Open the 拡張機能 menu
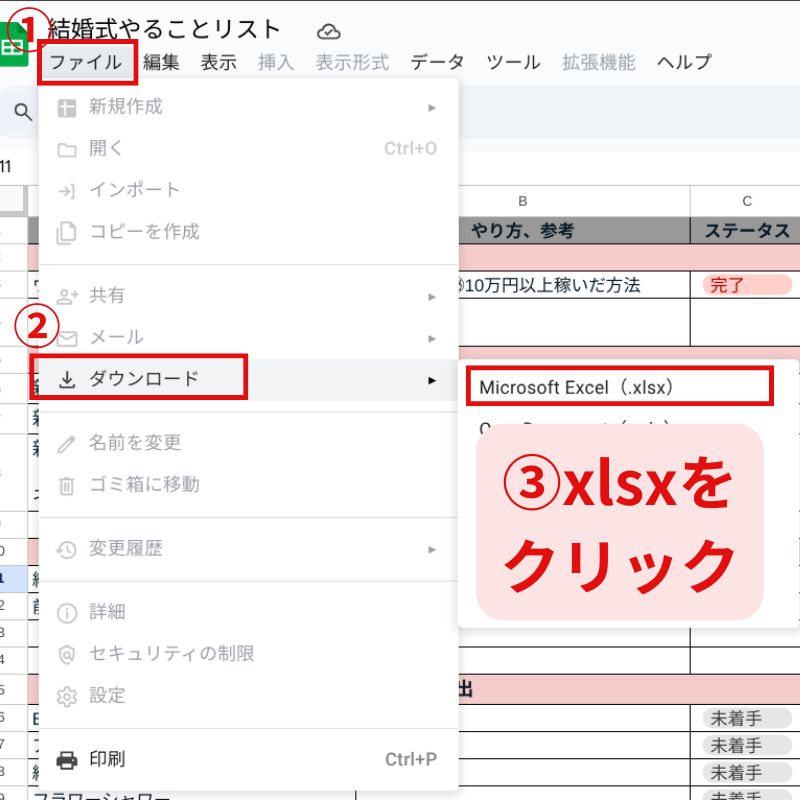The image size is (800, 800). [598, 62]
